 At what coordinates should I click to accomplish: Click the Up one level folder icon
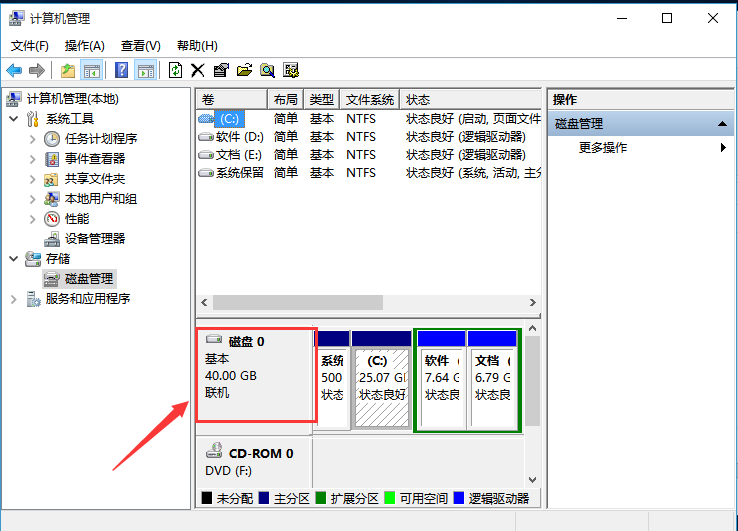pyautogui.click(x=67, y=70)
